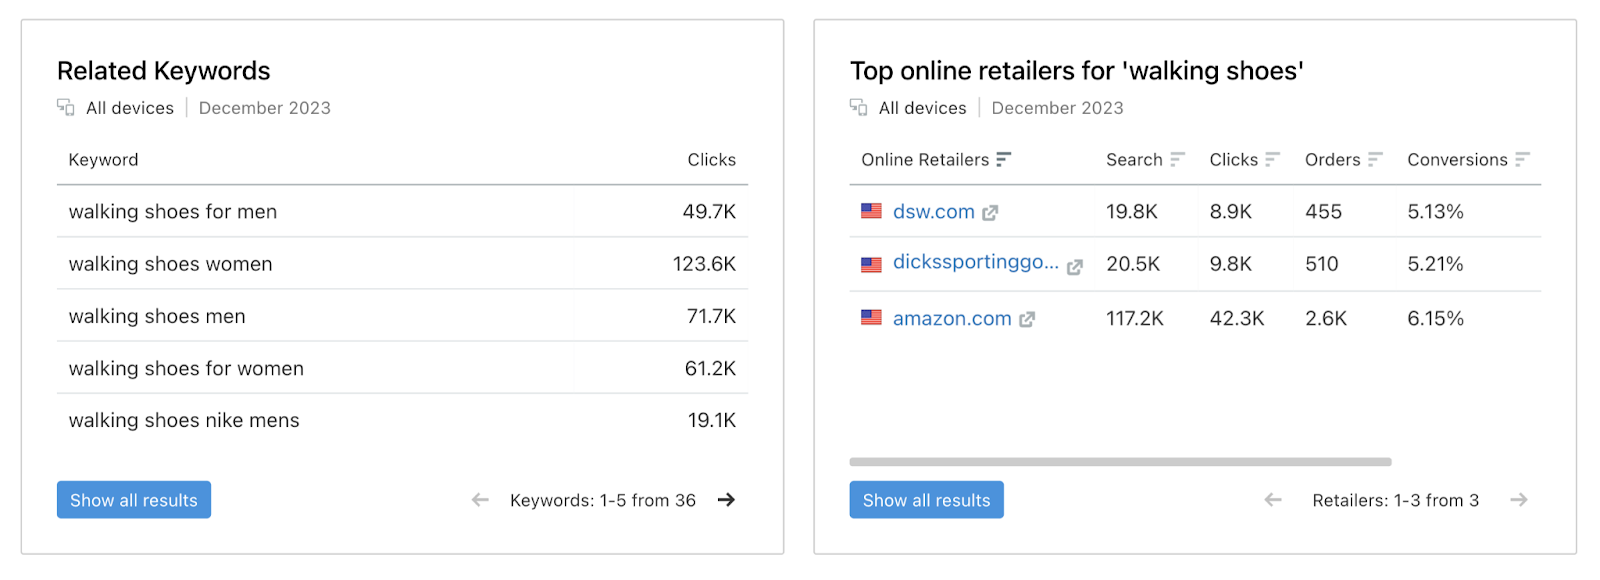Open the amazon.com retailer link
The width and height of the screenshot is (1600, 580).
coord(950,318)
